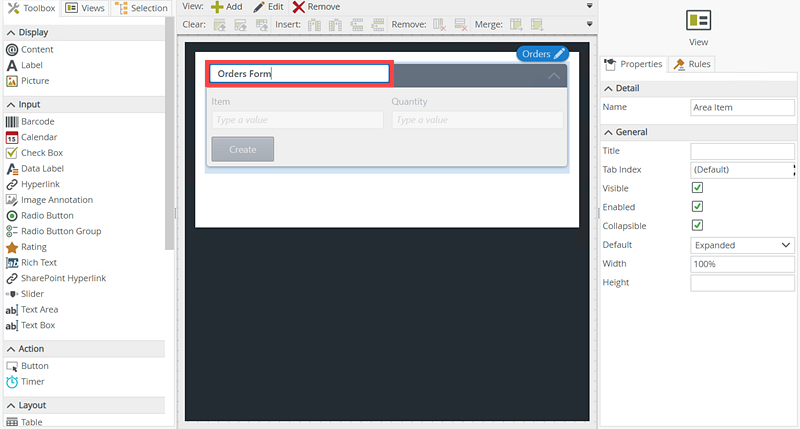
Task: Select the Radio Button control
Action: pyautogui.click(x=40, y=216)
